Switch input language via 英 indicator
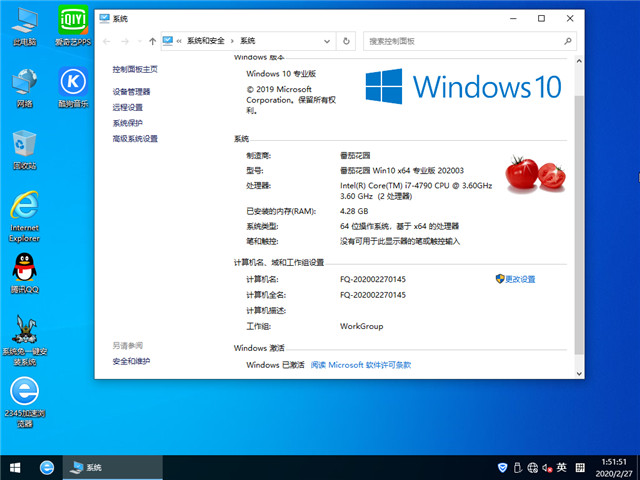The height and width of the screenshot is (480, 640). pyautogui.click(x=562, y=467)
